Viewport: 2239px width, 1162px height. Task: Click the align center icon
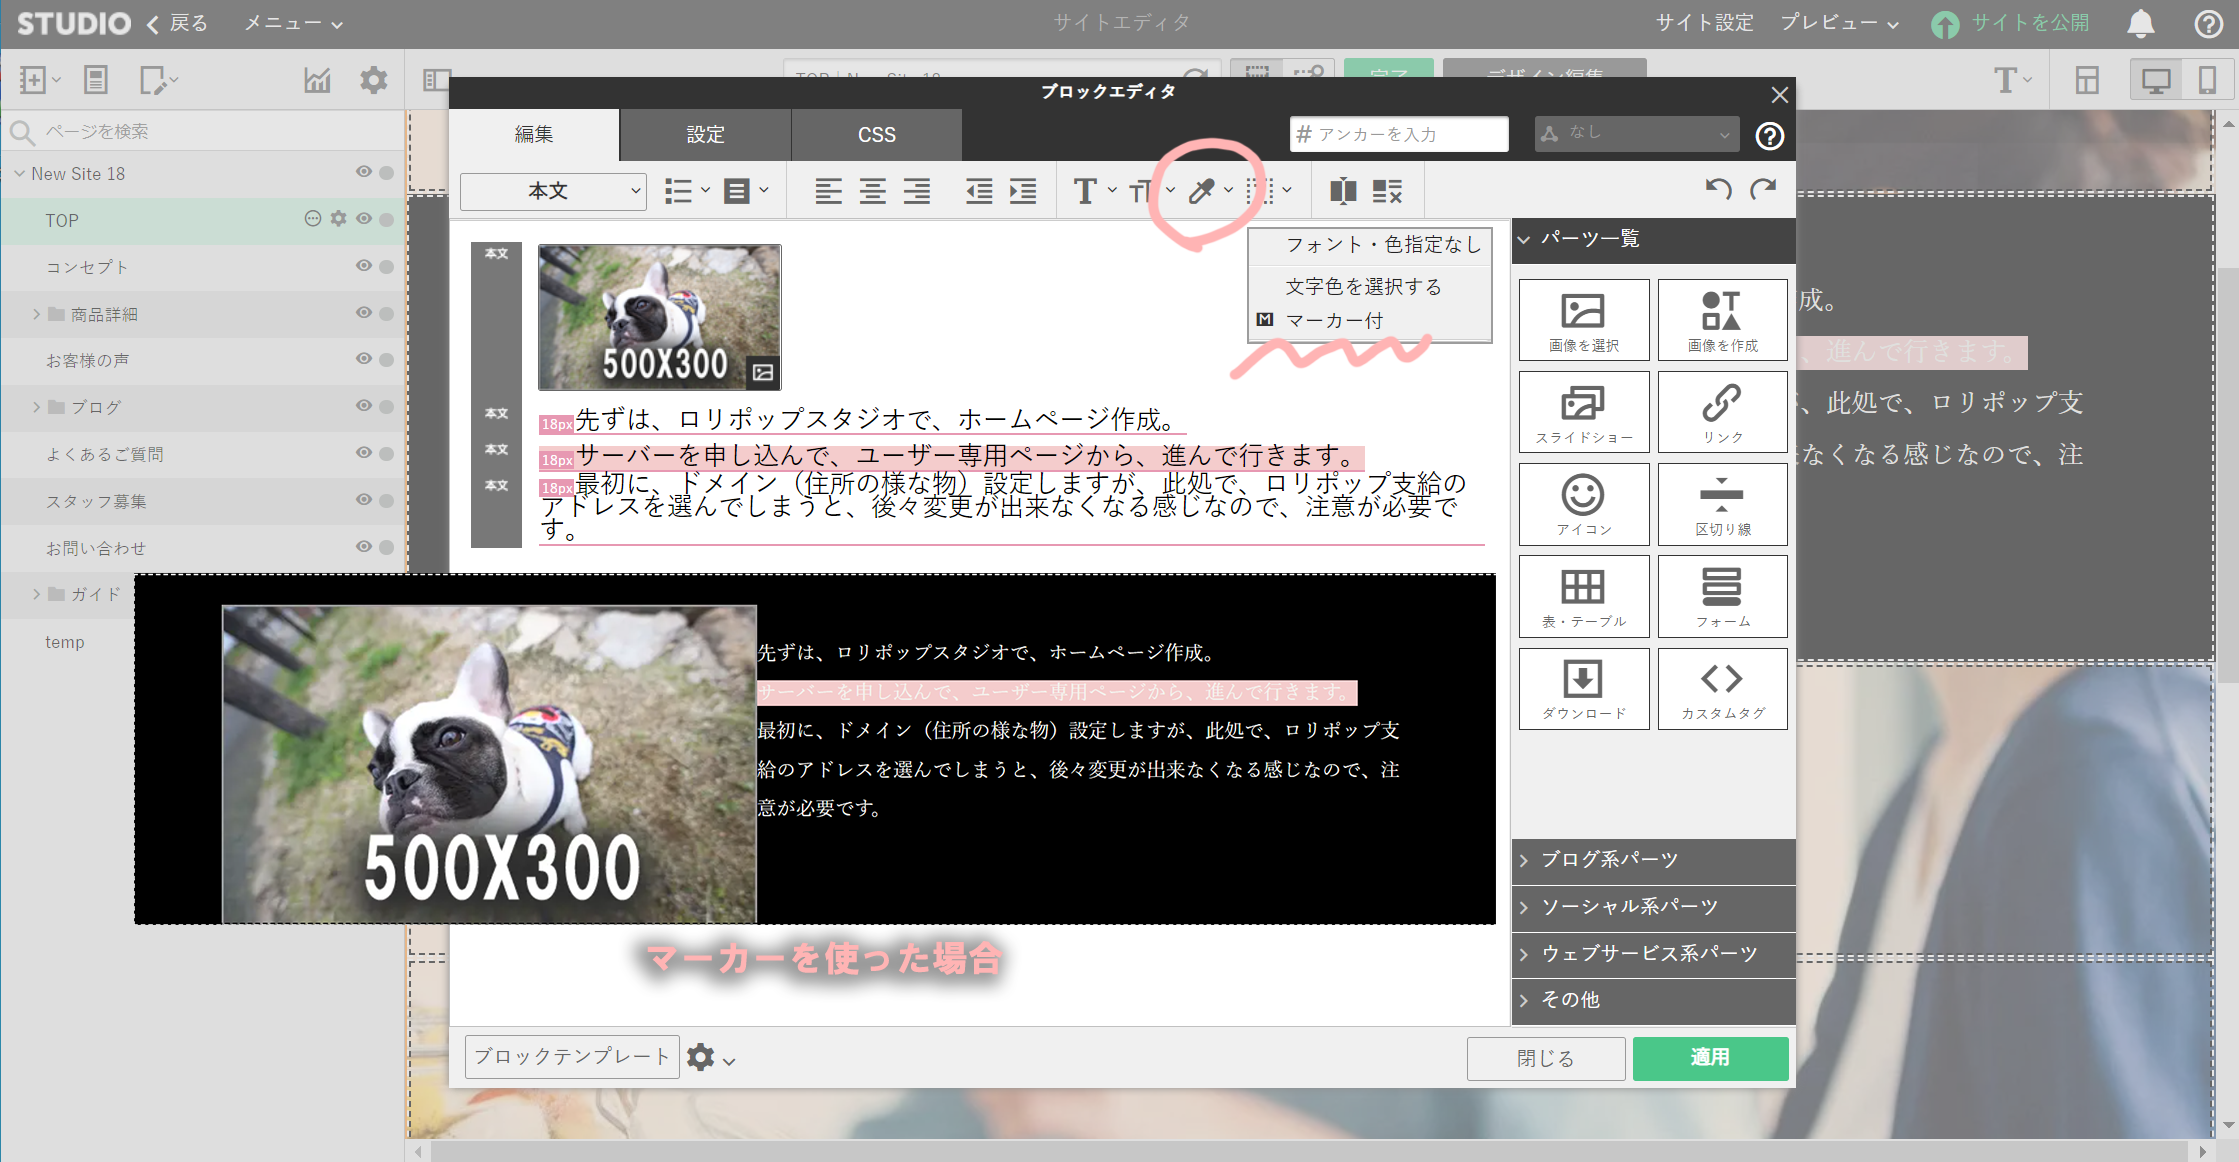point(872,191)
